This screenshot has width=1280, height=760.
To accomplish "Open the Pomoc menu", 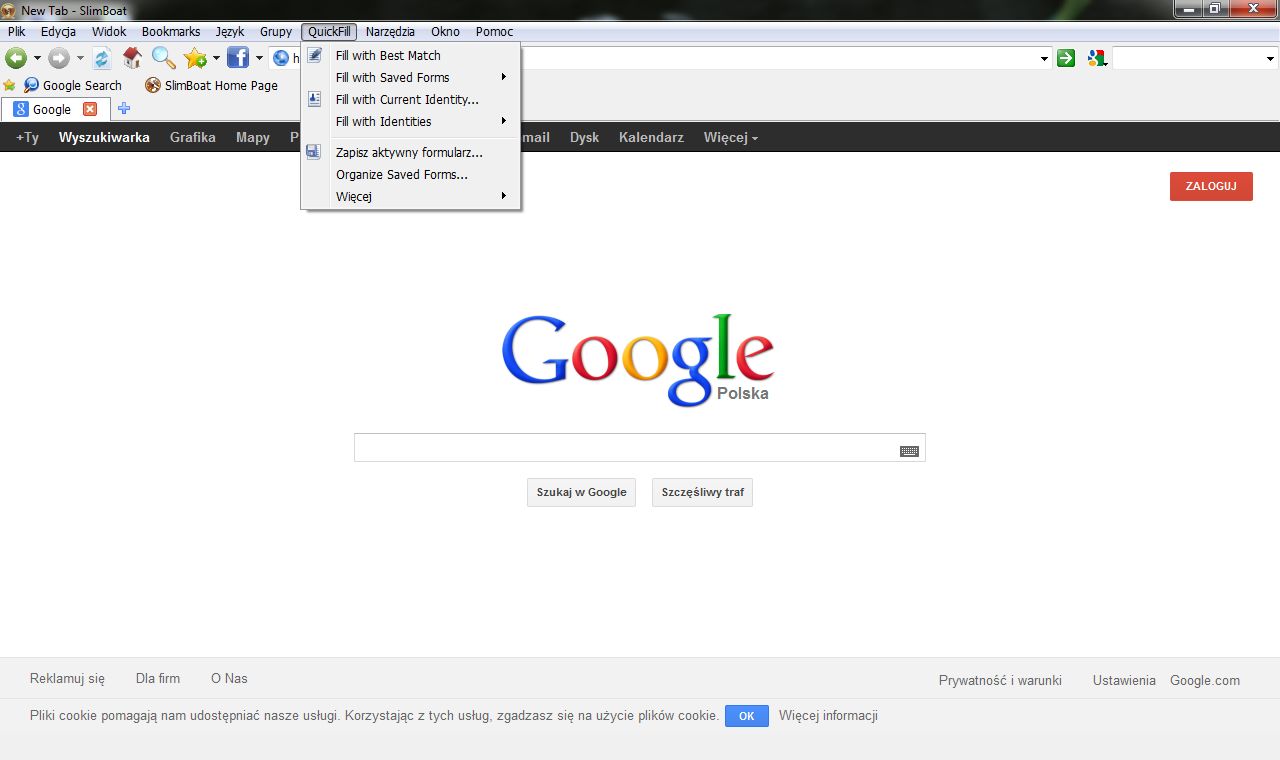I will [494, 32].
